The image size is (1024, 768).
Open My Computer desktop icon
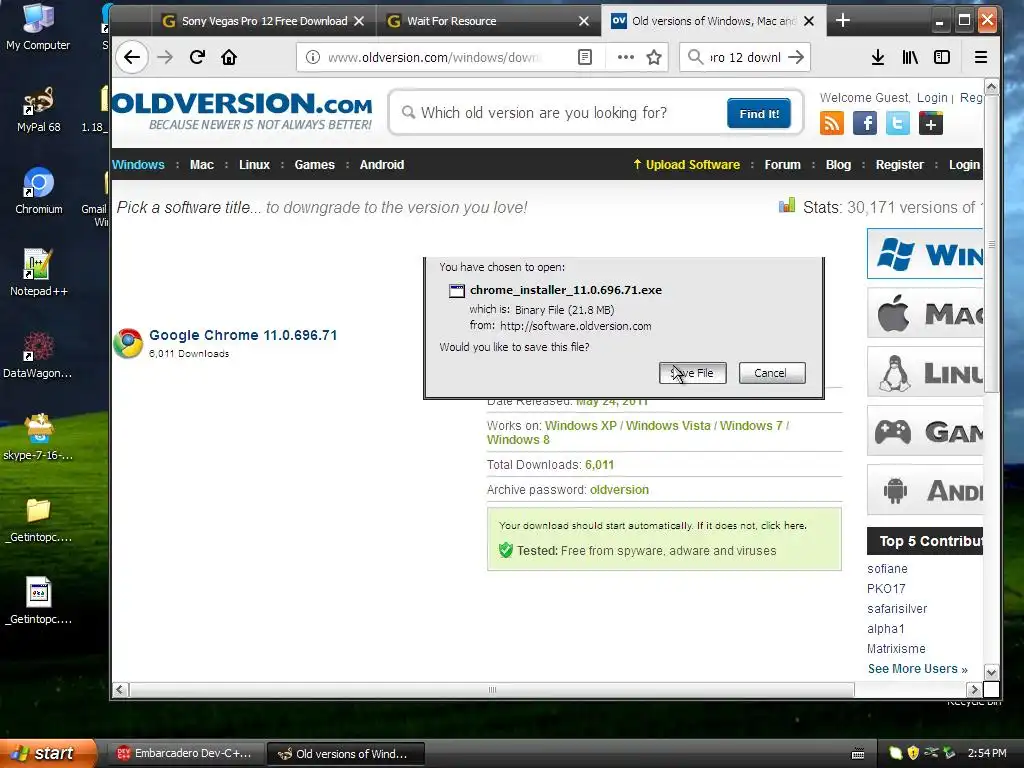38,27
